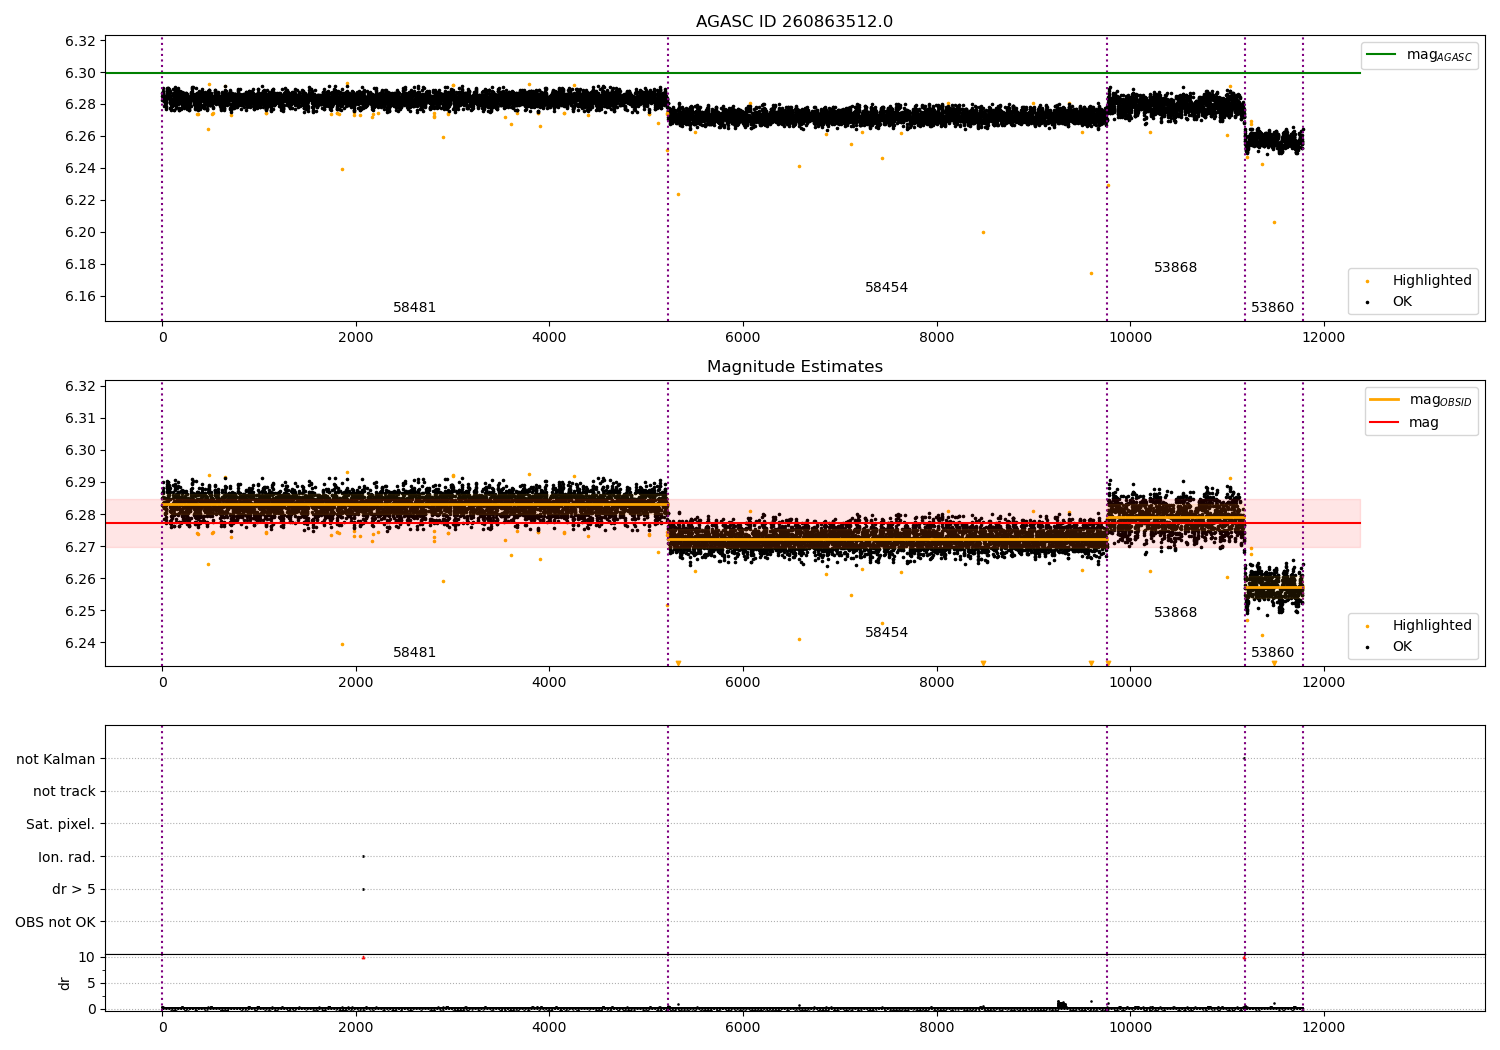
Task: Click the 6.24 tick label in the middle plot
Action: 80,643
